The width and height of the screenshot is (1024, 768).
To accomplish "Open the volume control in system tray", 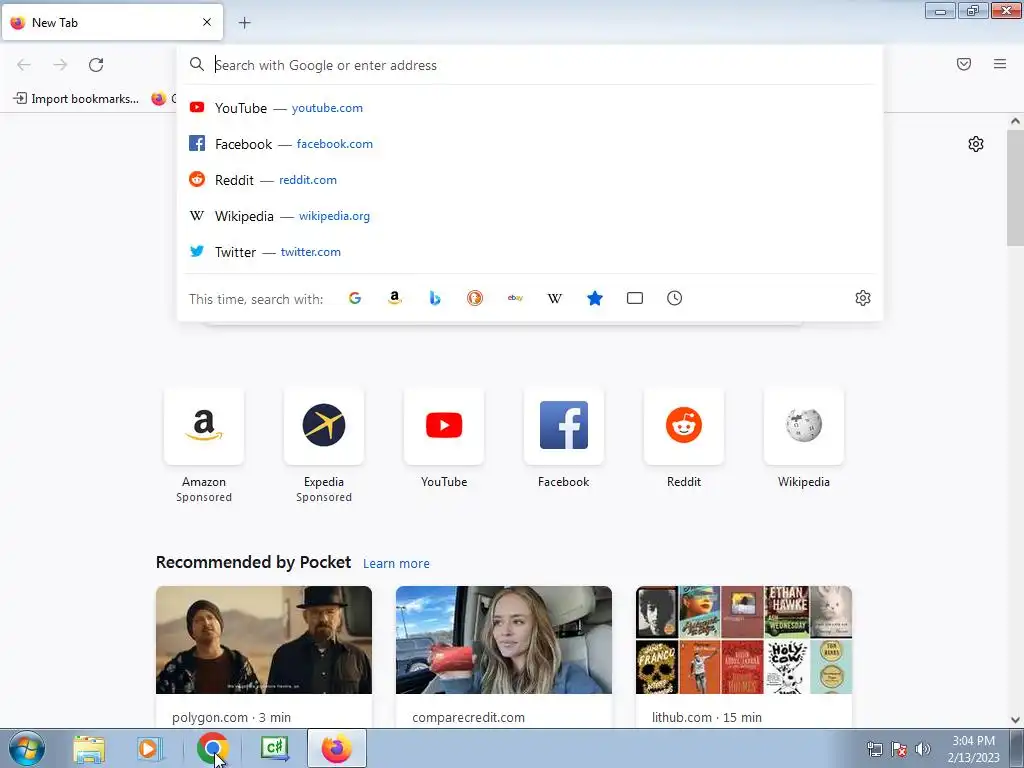I will [x=923, y=749].
